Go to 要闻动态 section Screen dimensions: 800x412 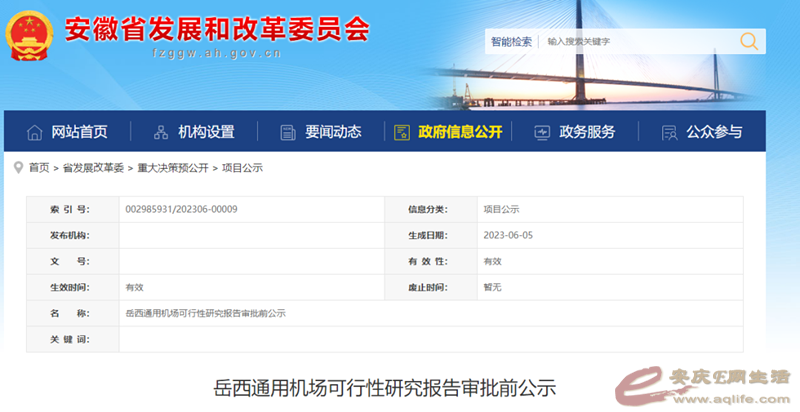point(333,132)
